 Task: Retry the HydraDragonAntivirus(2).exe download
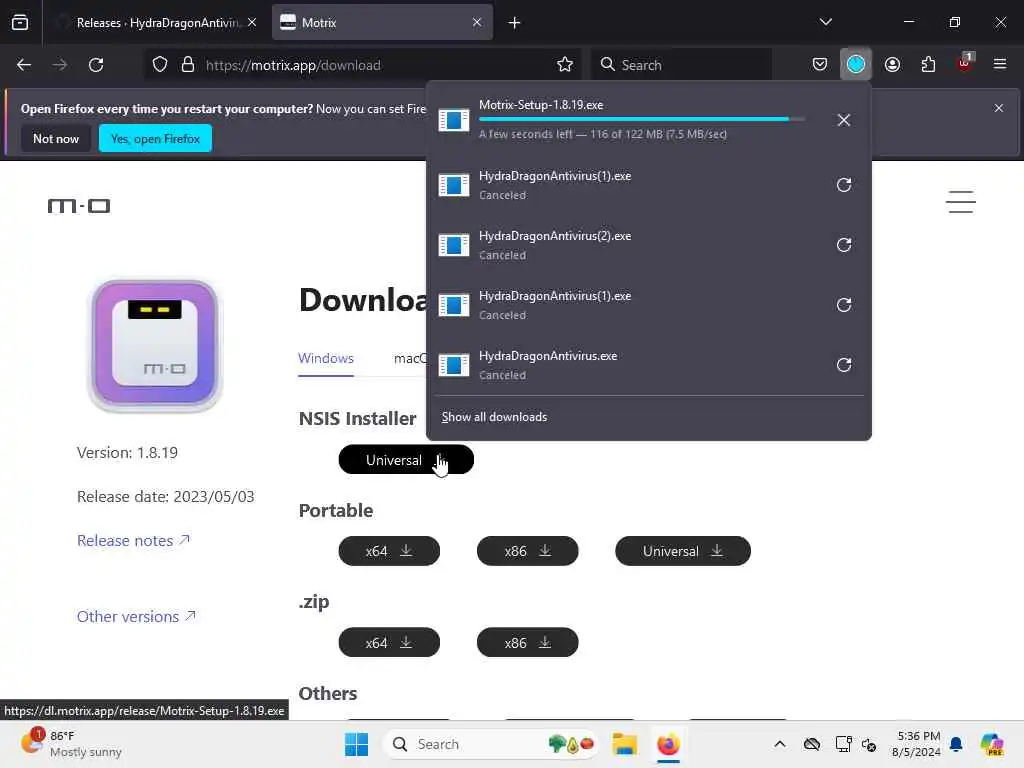(844, 245)
